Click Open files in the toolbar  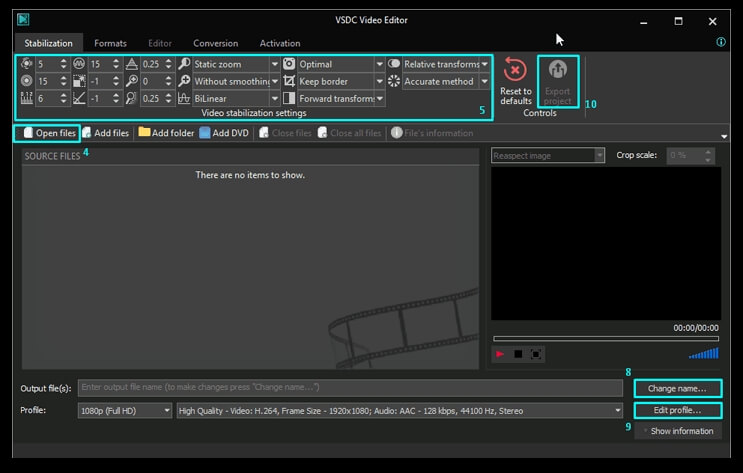click(x=48, y=132)
